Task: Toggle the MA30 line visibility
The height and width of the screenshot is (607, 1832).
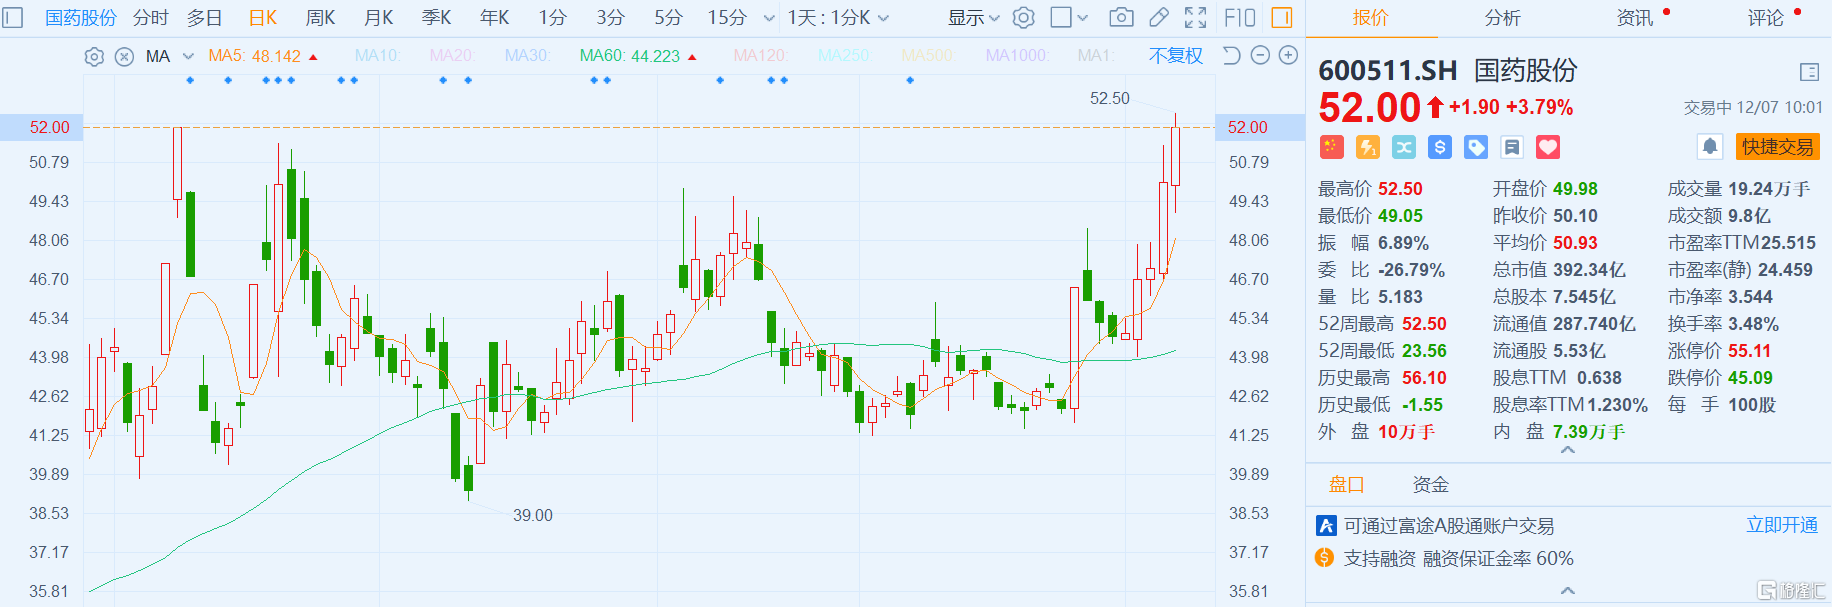Action: click(x=527, y=56)
